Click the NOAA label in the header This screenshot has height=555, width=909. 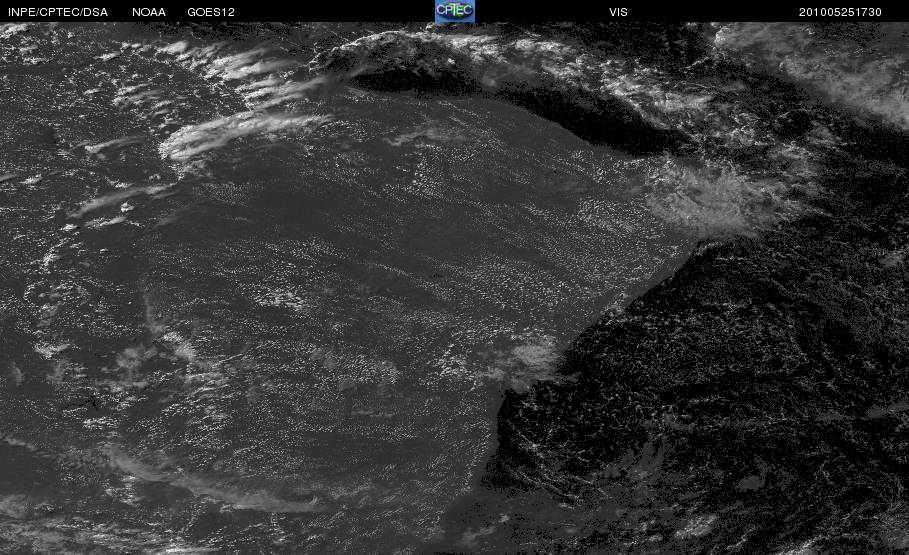(149, 12)
